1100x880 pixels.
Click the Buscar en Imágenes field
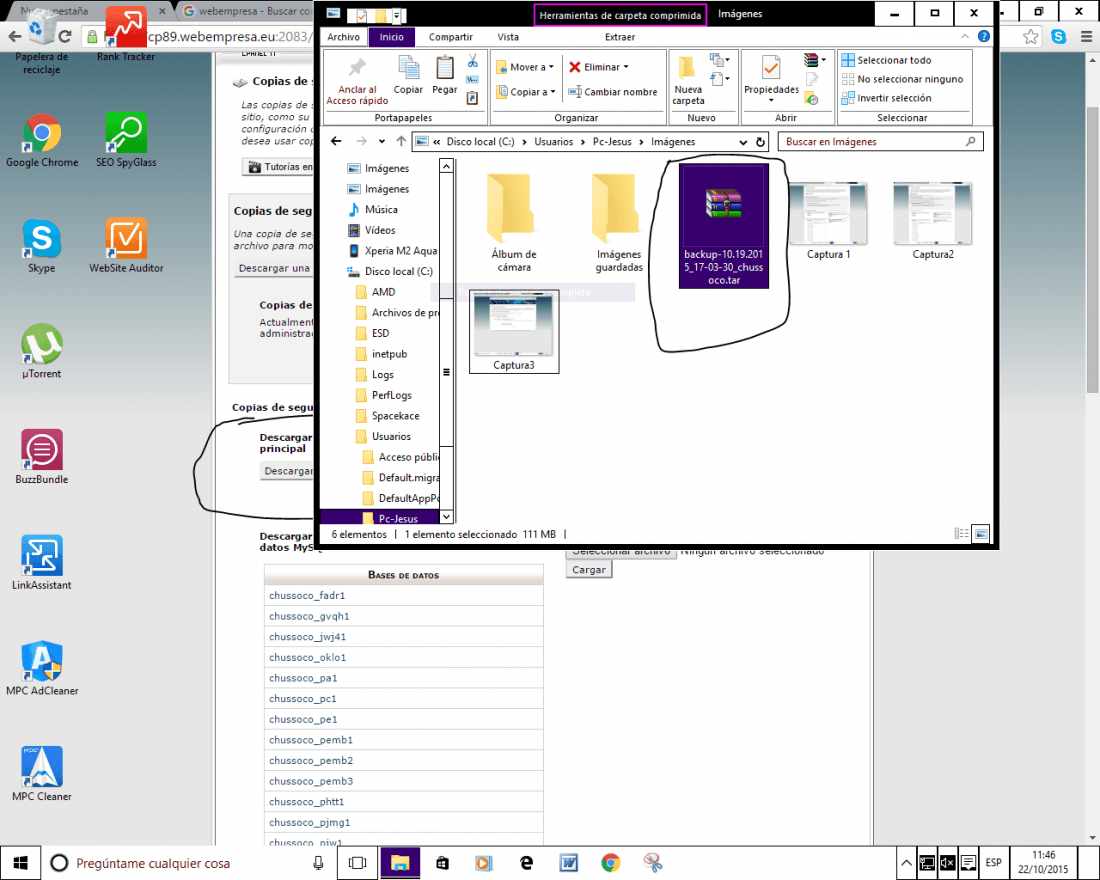880,142
